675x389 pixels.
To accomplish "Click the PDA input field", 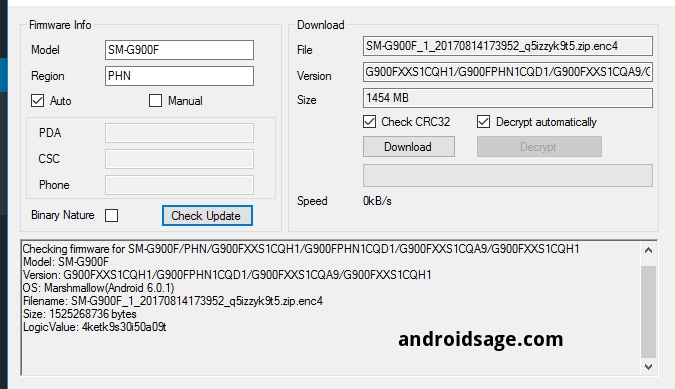I will point(179,133).
